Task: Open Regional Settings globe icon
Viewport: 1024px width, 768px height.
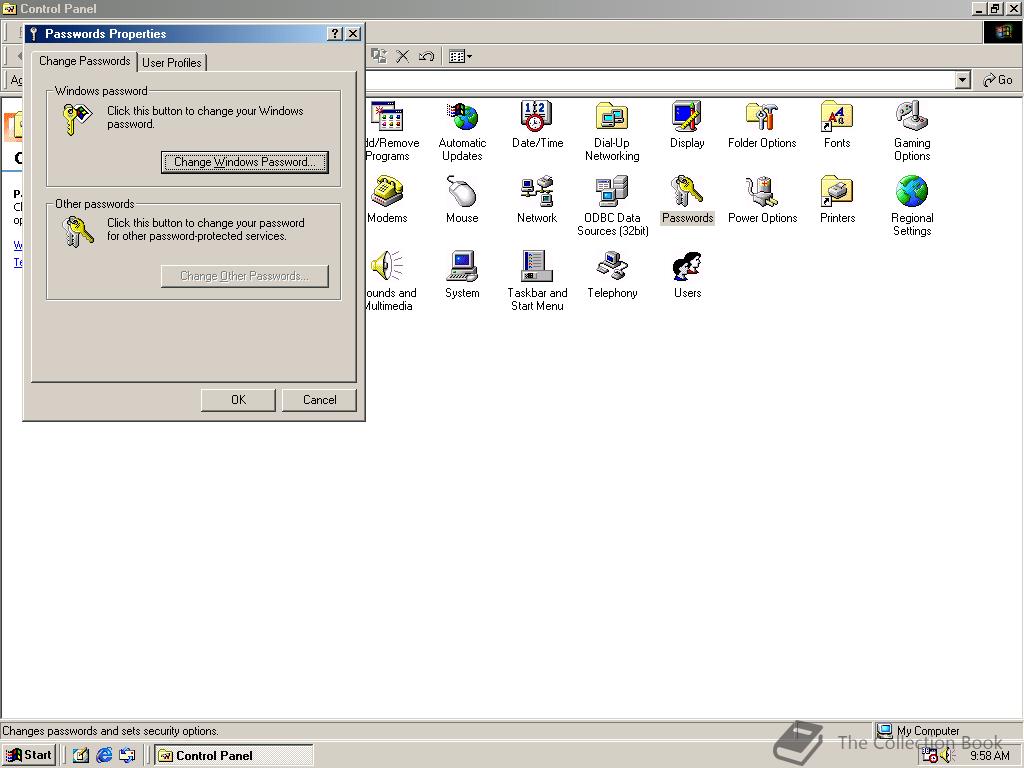Action: (912, 192)
